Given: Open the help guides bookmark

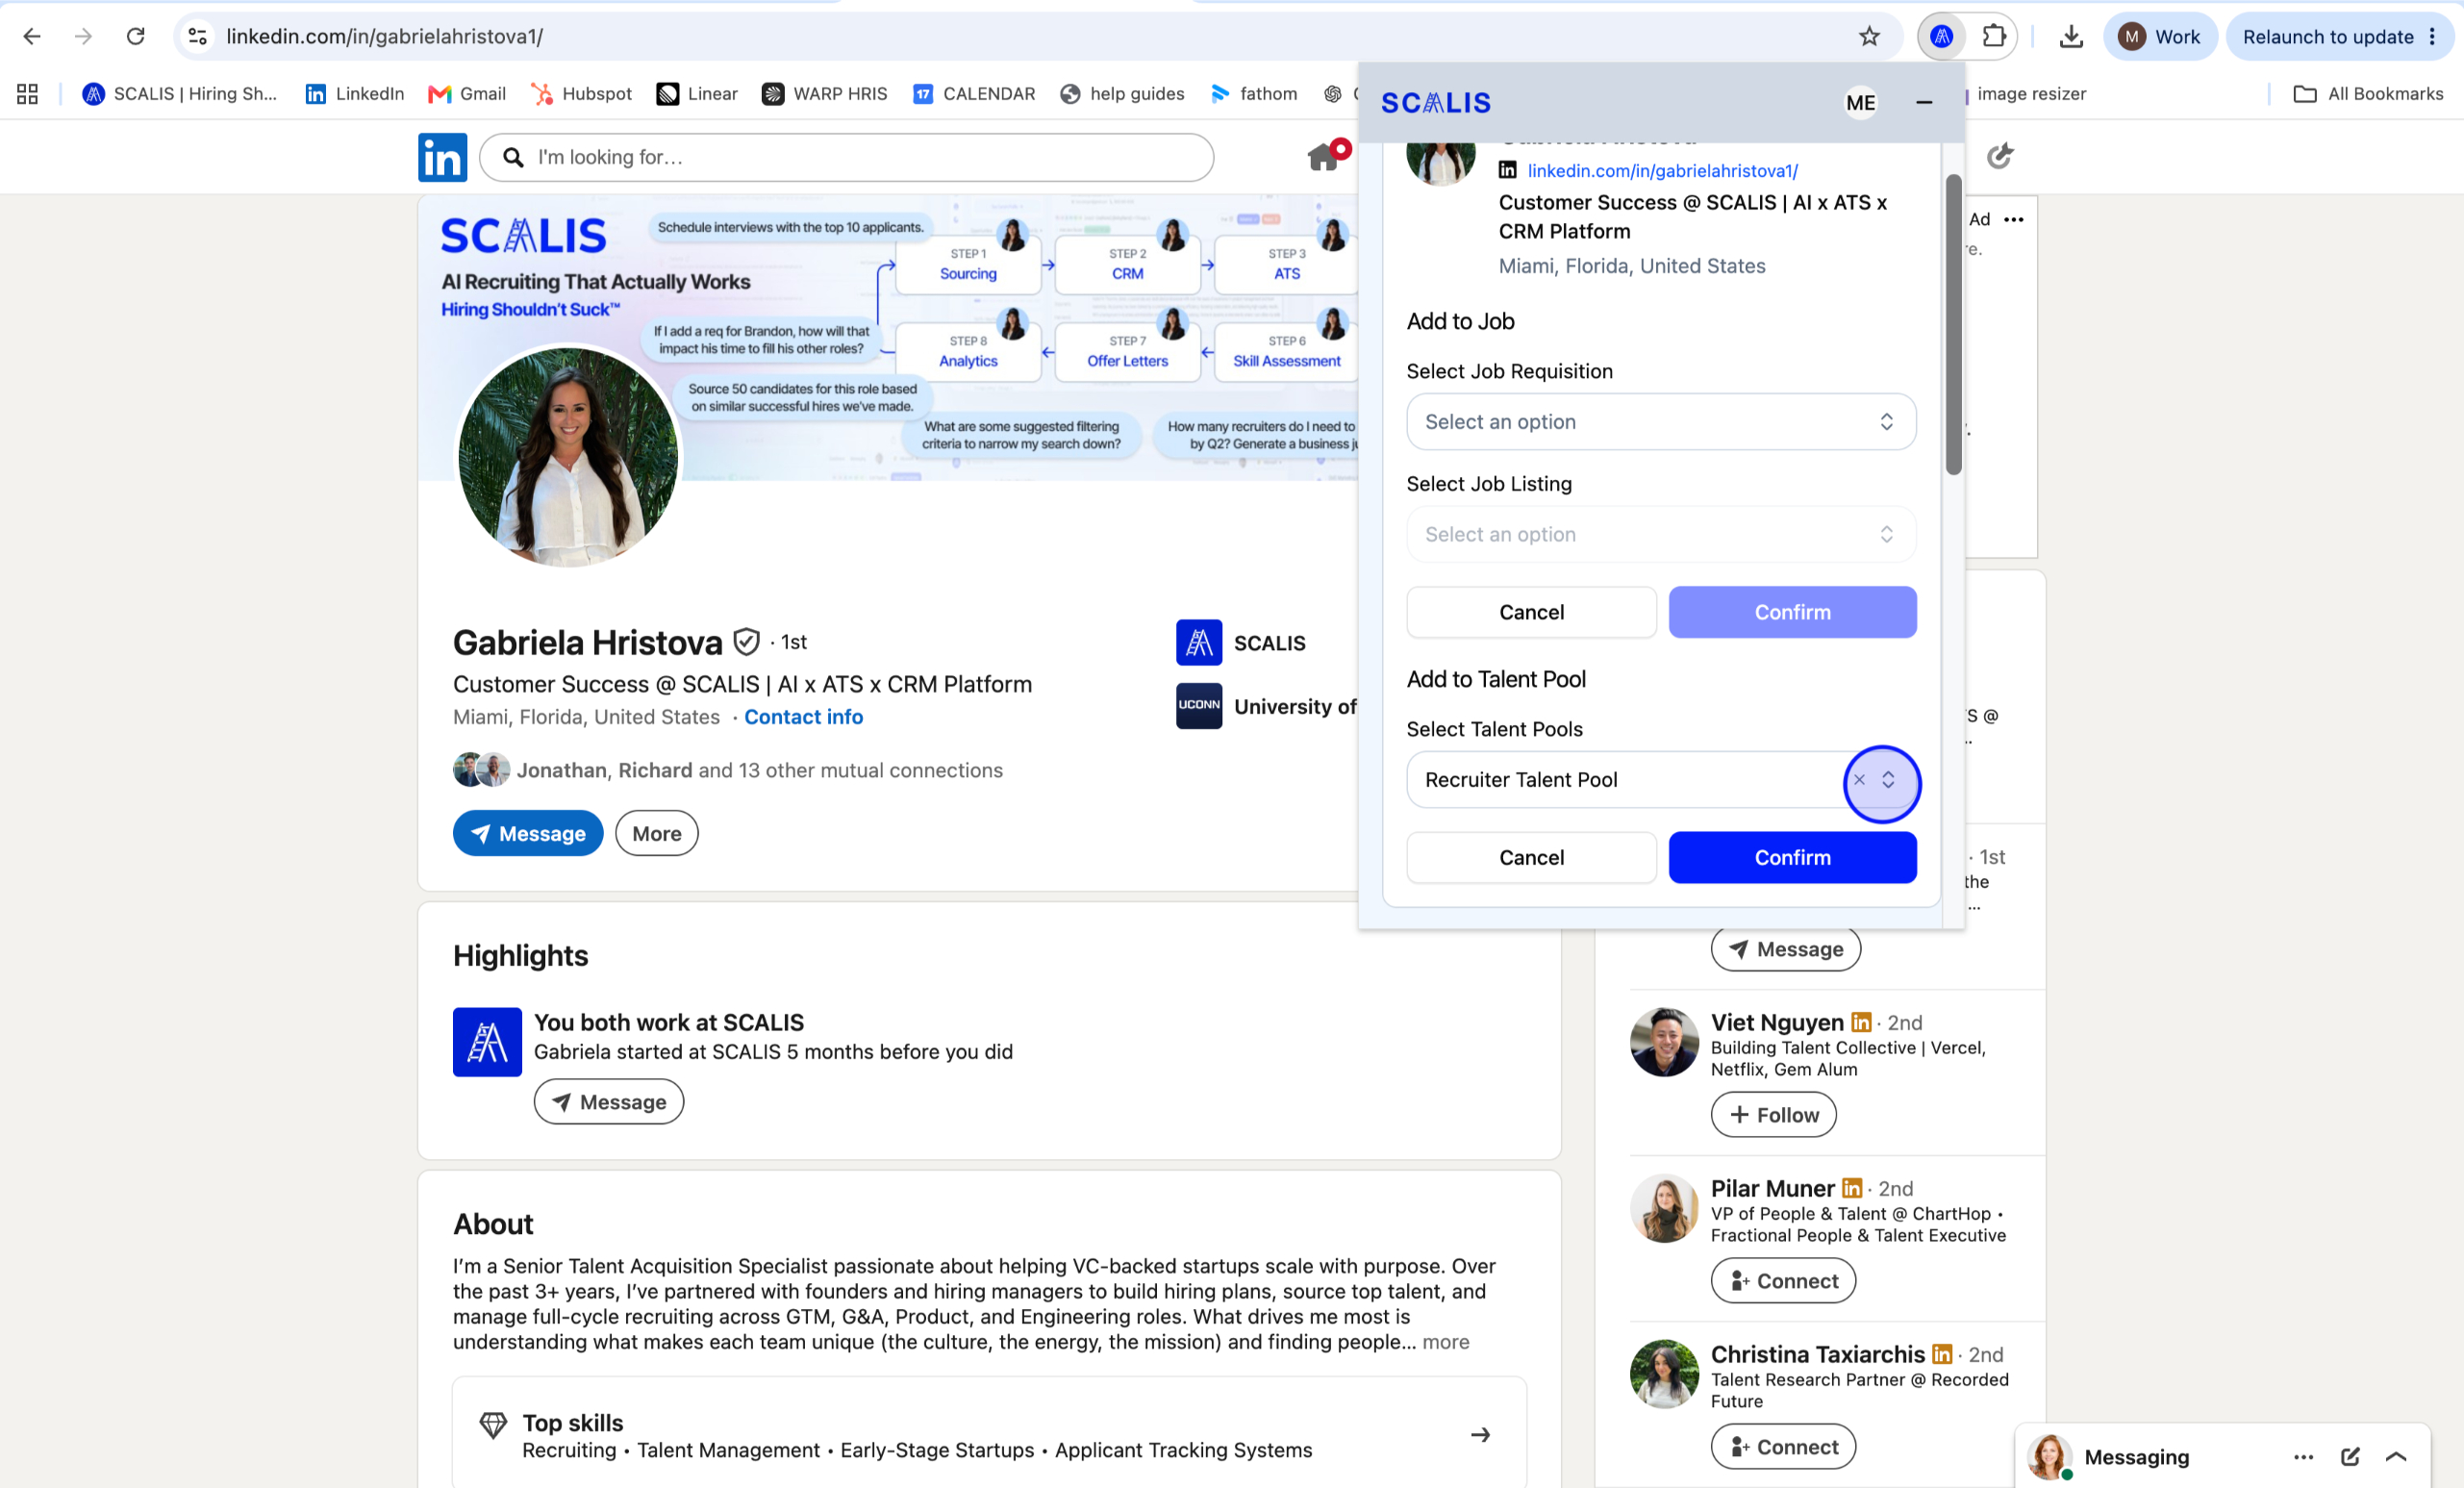Looking at the screenshot, I should [x=1122, y=94].
